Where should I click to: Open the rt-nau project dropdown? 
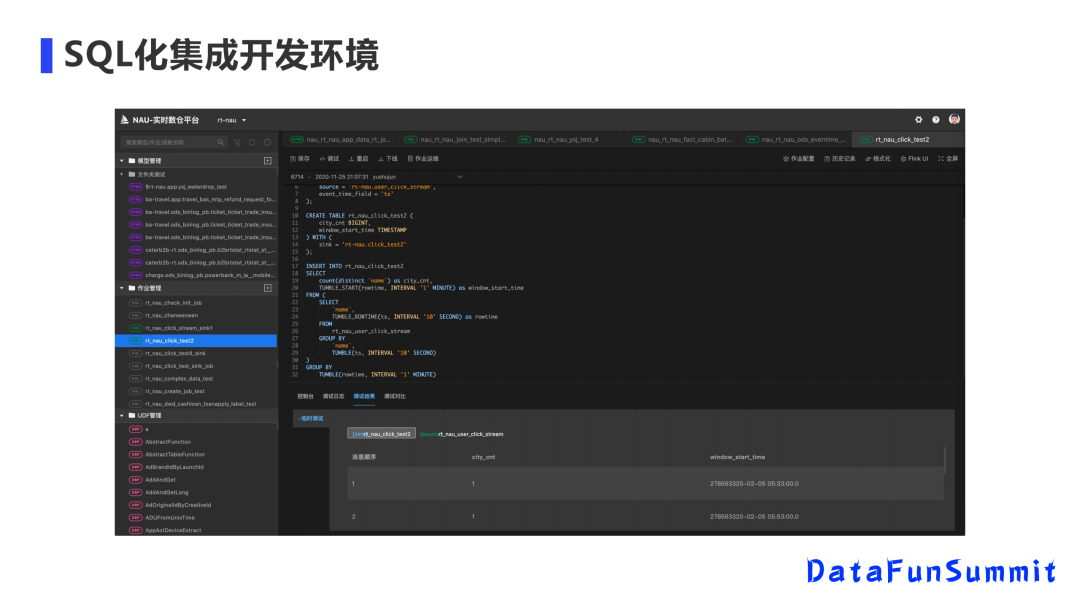pyautogui.click(x=231, y=120)
